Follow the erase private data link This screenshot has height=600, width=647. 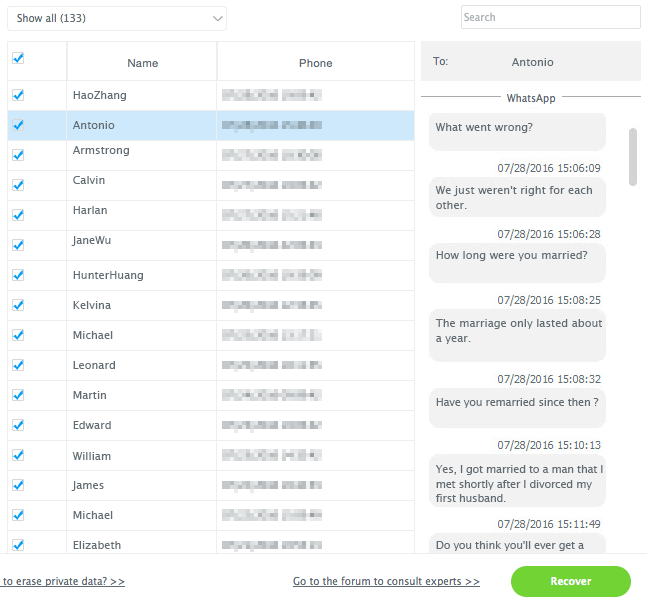point(63,581)
